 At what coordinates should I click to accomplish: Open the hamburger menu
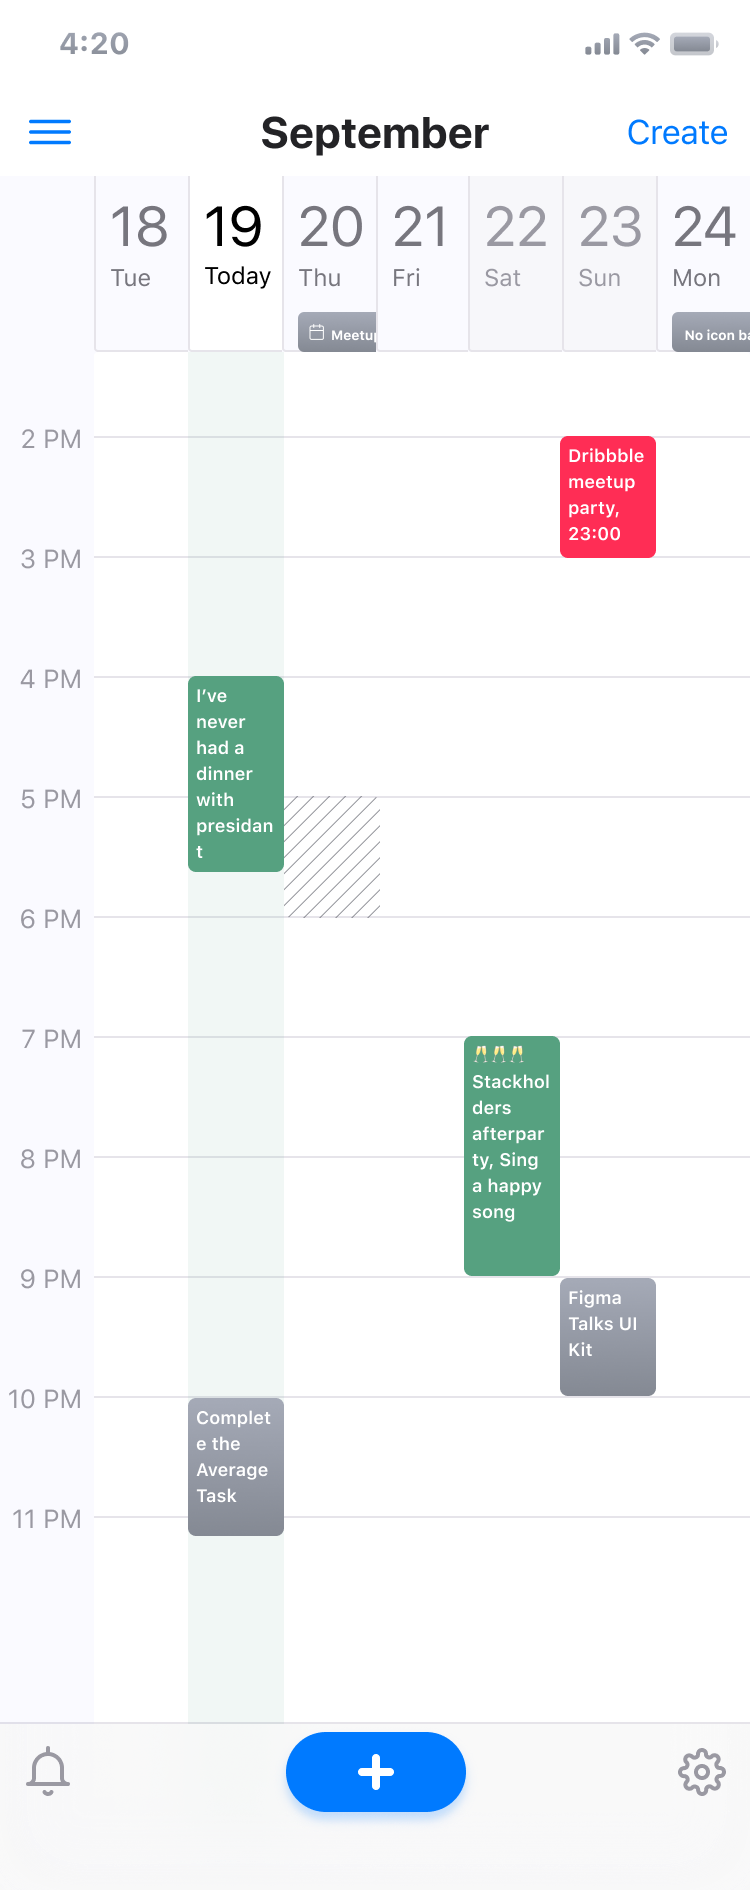pos(50,131)
